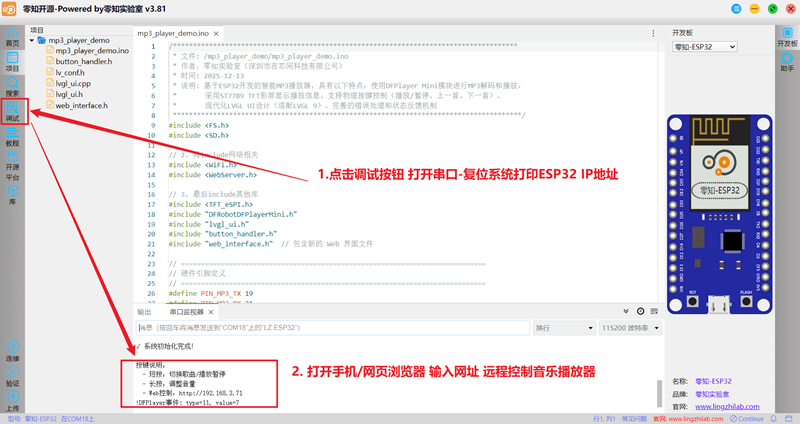Click the 开发板 panel header label
Image resolution: width=800 pixels, height=424 pixels.
pyautogui.click(x=682, y=33)
